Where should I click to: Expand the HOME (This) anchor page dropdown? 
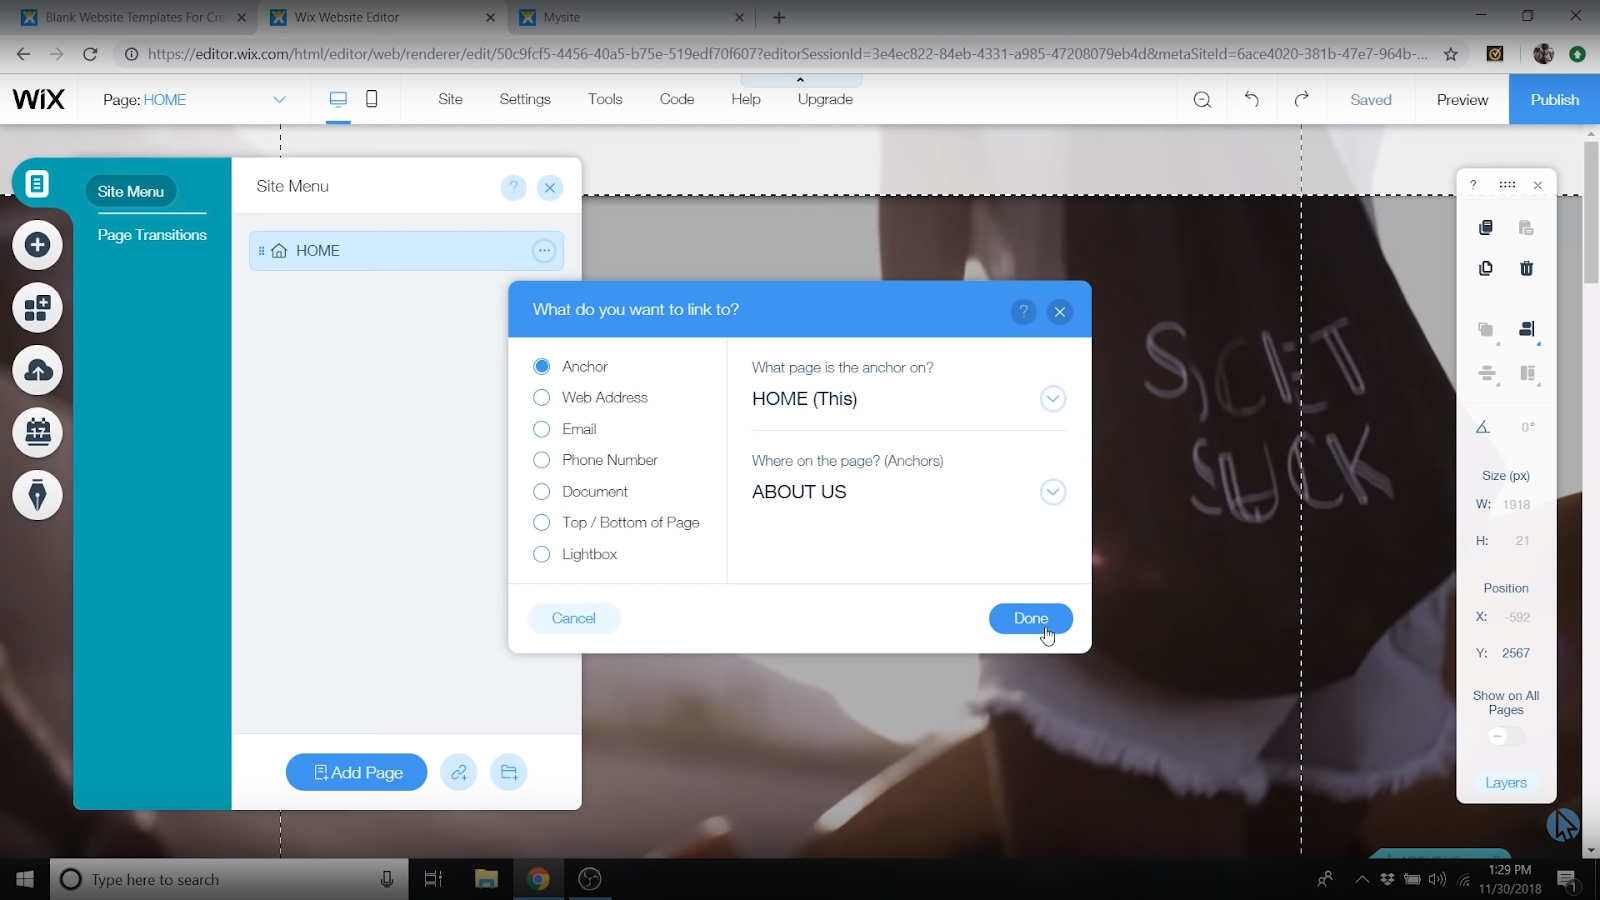click(x=1053, y=399)
